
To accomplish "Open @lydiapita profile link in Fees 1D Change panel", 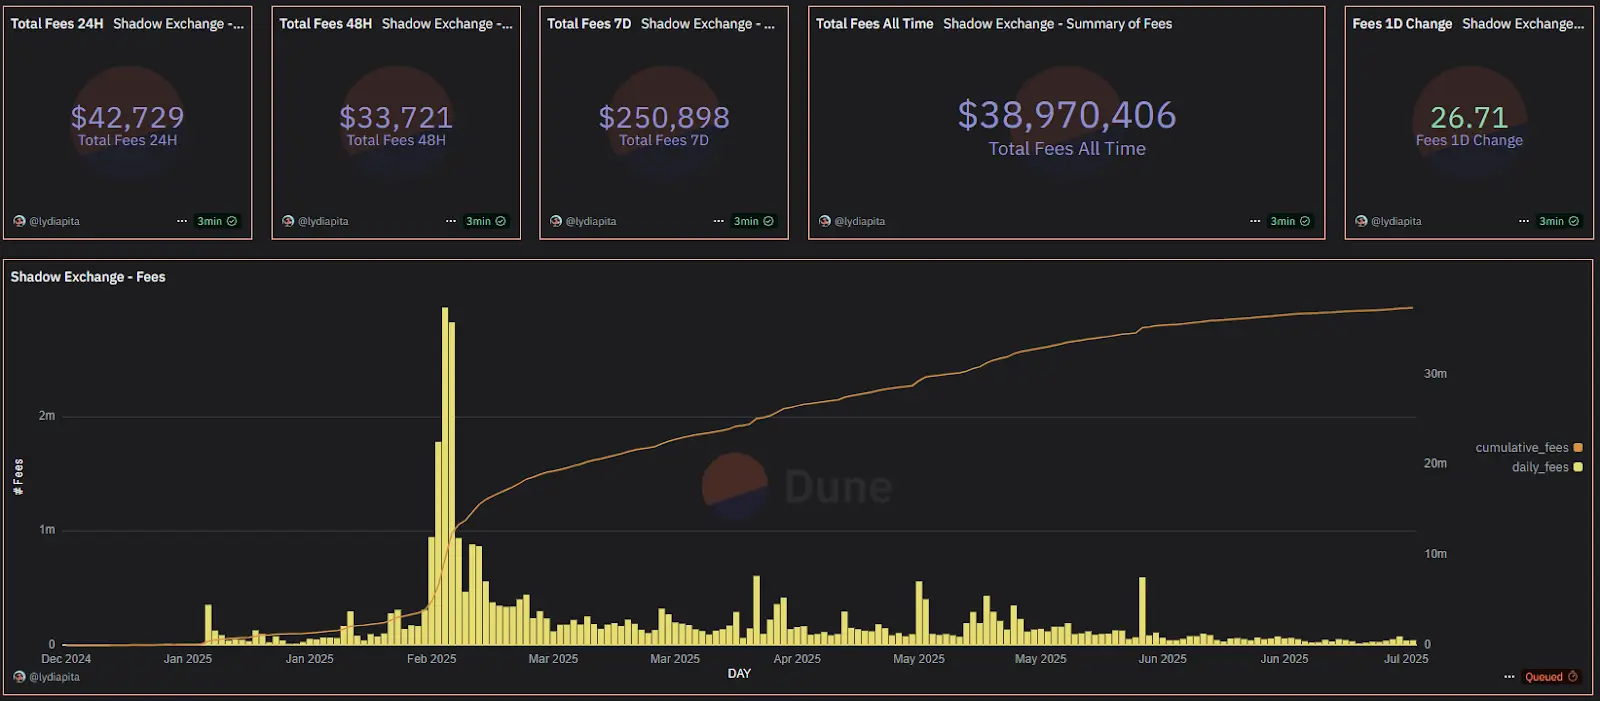I will 1396,221.
